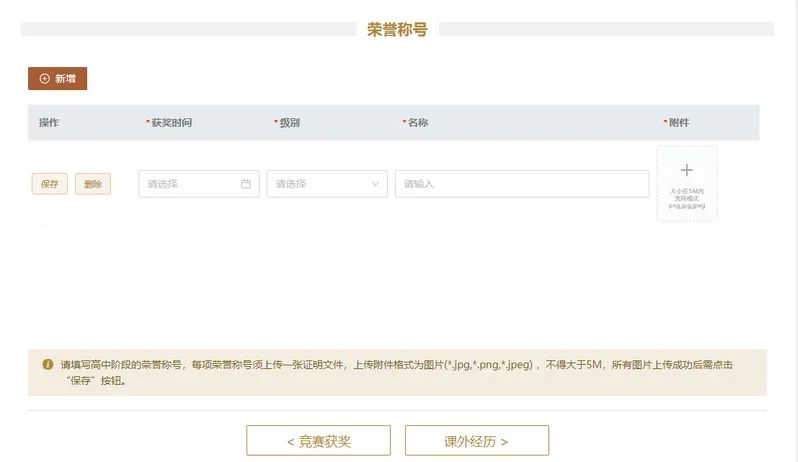Click the 获奖时间 column header
Image resolution: width=798 pixels, height=462 pixels.
point(171,123)
